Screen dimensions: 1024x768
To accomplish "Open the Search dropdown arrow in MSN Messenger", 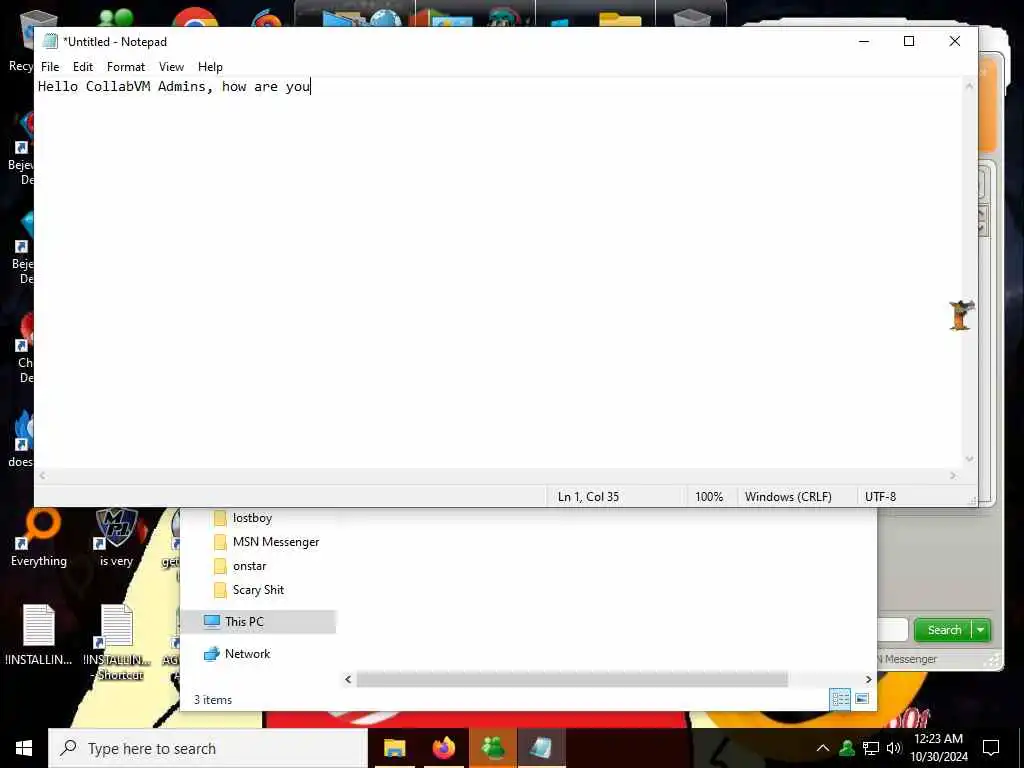I will pos(981,630).
